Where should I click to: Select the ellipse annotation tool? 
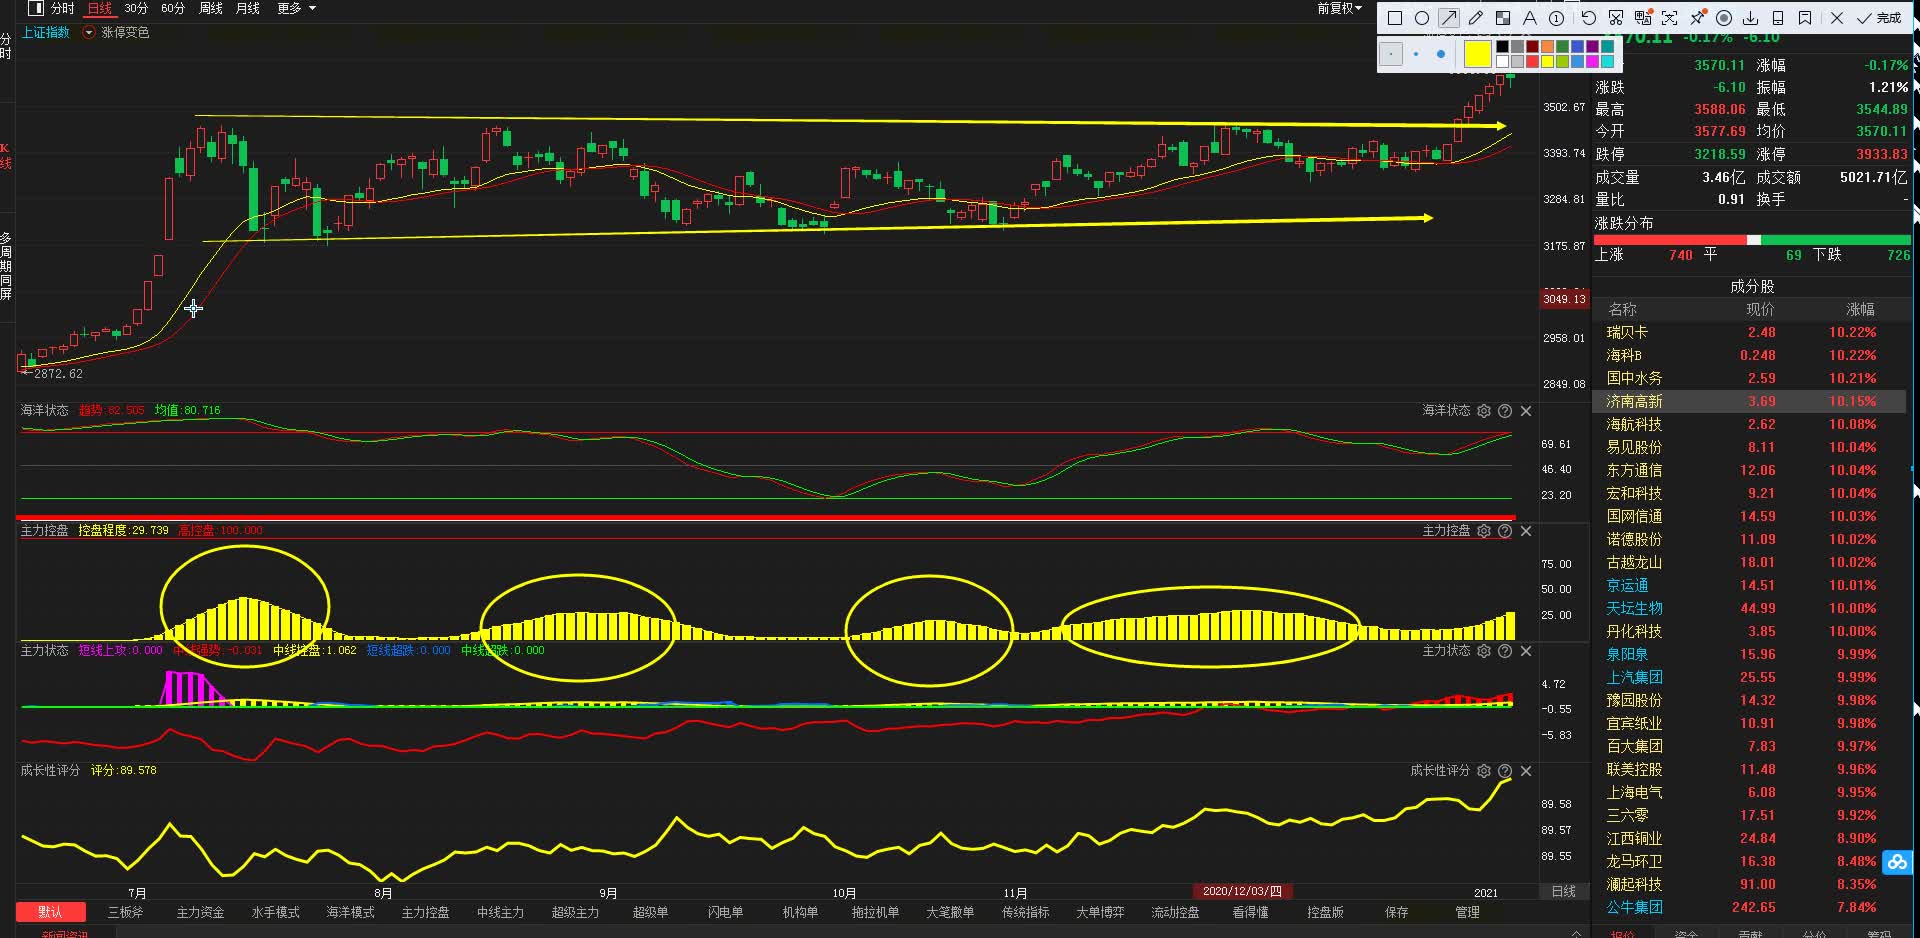point(1422,18)
